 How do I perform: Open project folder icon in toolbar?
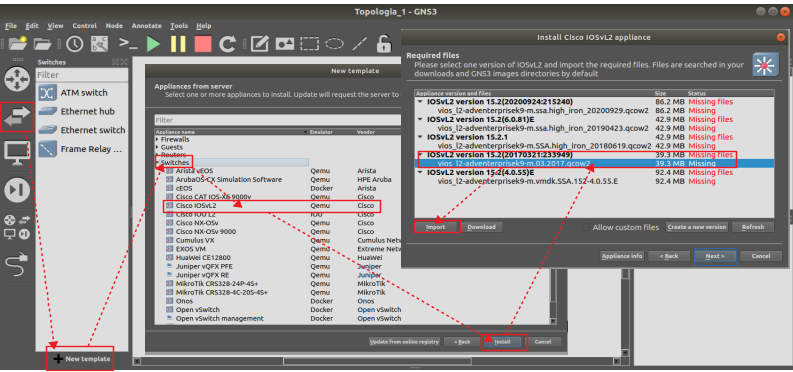point(43,43)
